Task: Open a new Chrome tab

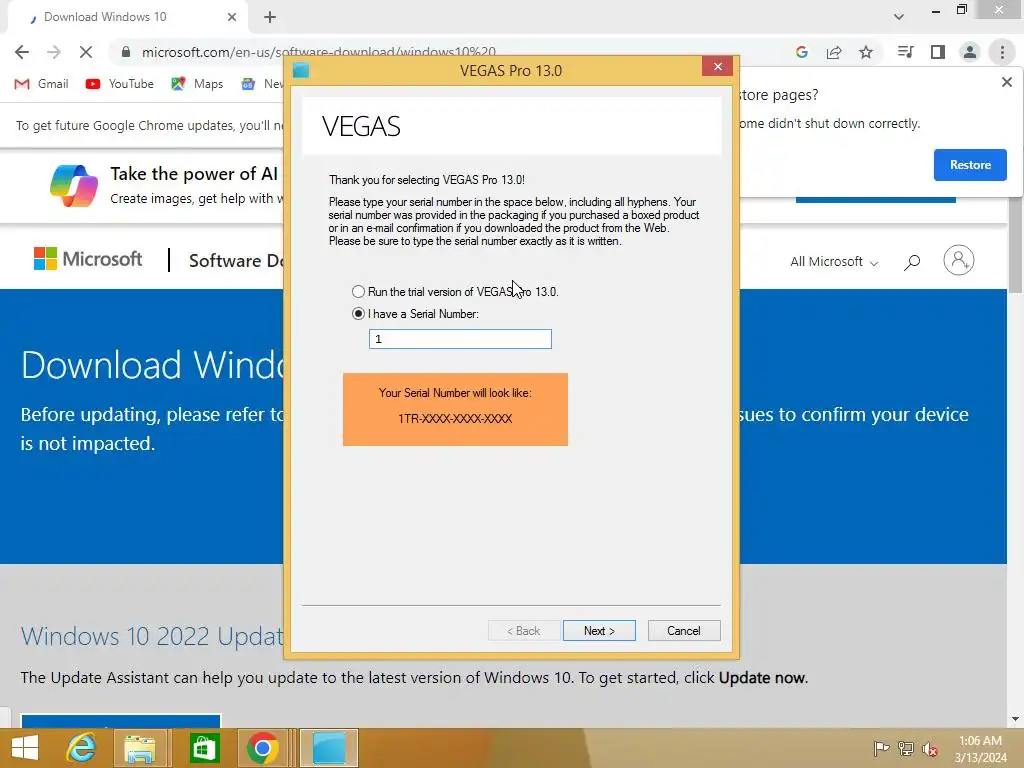Action: click(x=270, y=17)
